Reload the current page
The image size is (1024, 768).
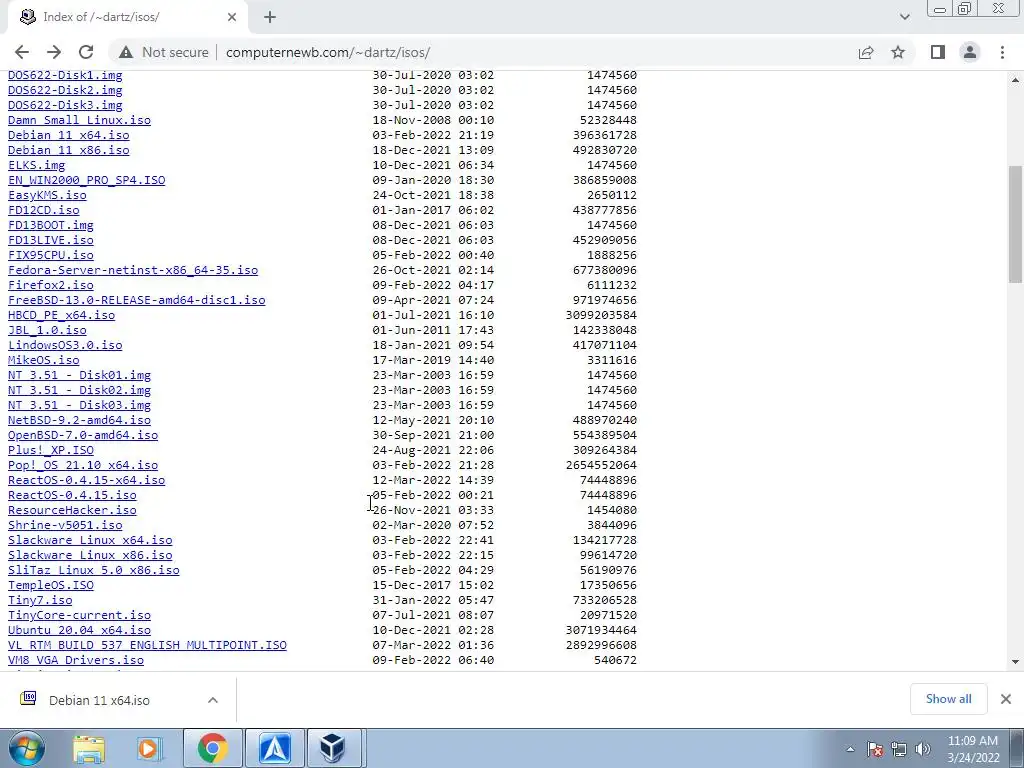86,52
